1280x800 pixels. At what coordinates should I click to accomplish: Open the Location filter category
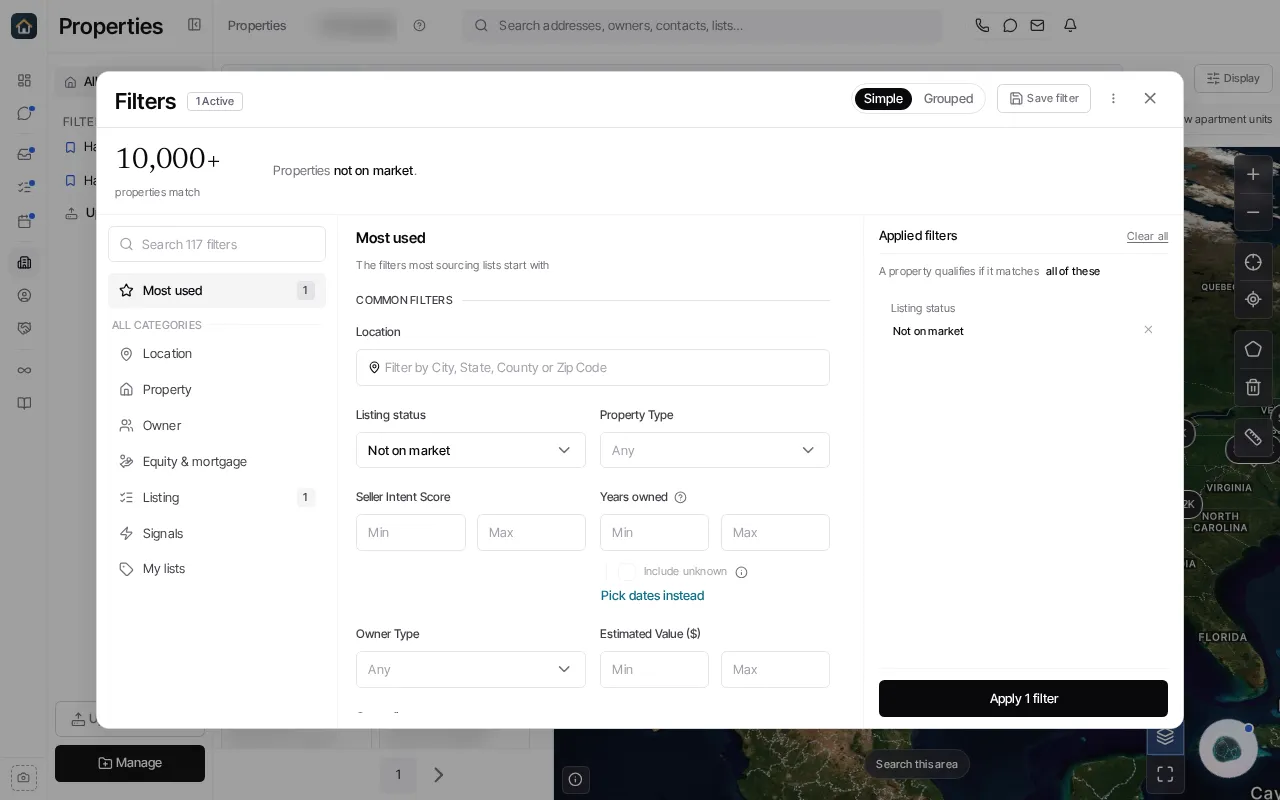pos(217,353)
